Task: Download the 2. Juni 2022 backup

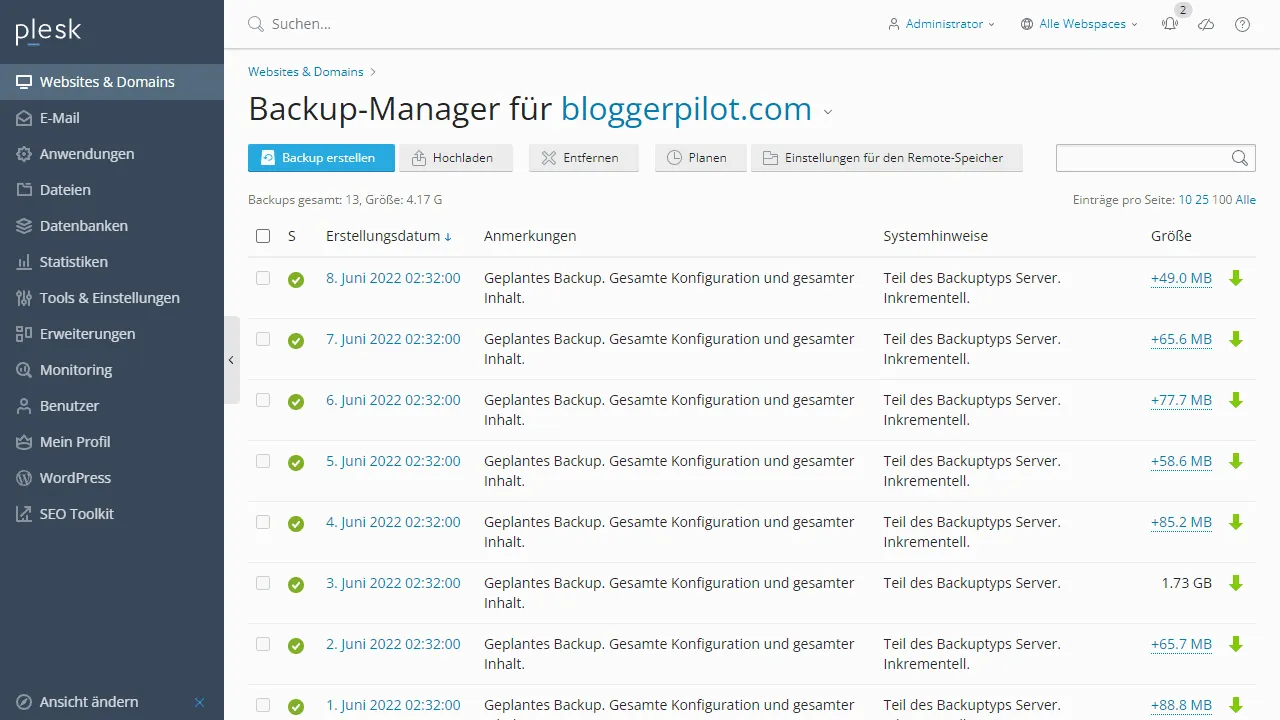Action: pyautogui.click(x=1236, y=644)
